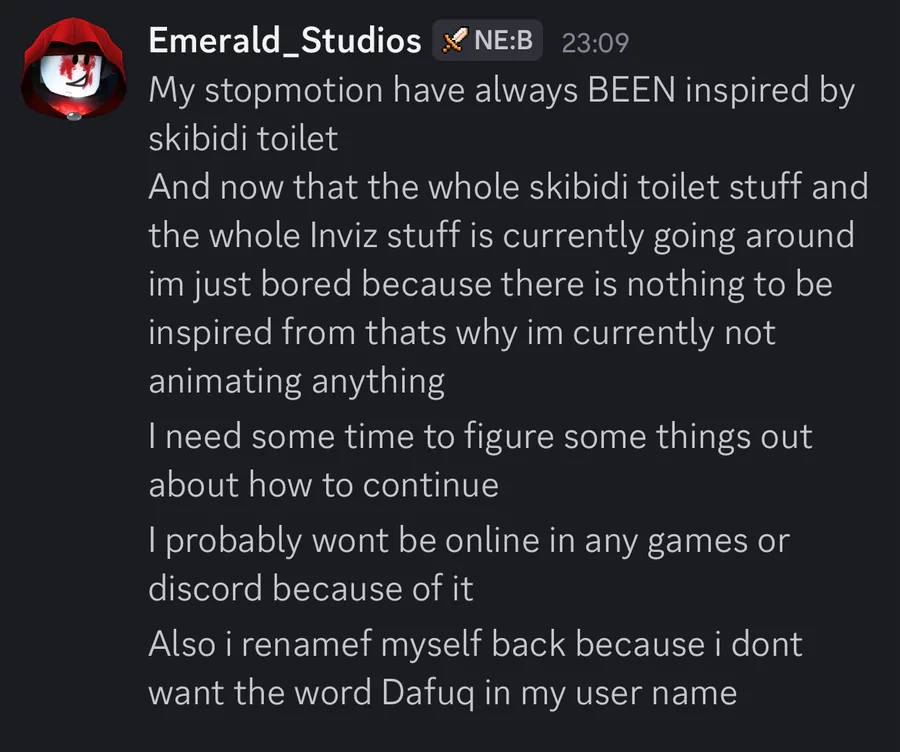900x752 pixels.
Task: Select the message starting "Also i renamef"
Action: pos(475,645)
